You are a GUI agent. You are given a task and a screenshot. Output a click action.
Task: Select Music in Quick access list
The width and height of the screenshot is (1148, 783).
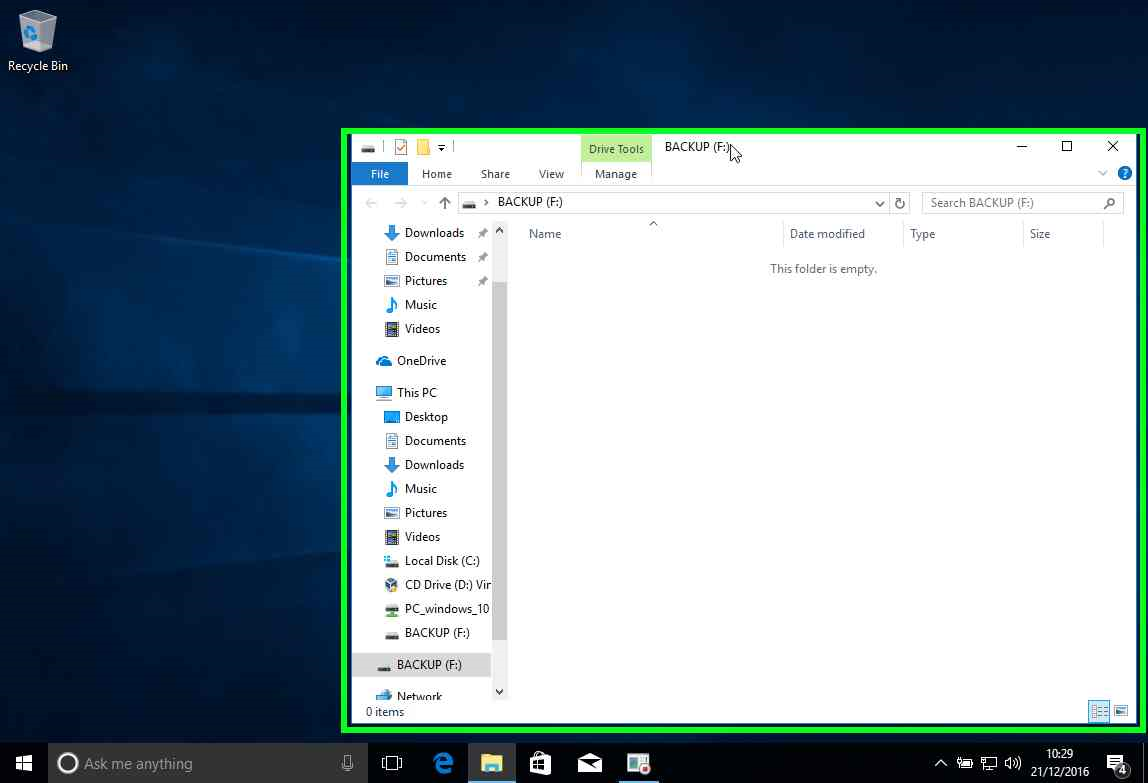[x=420, y=305]
